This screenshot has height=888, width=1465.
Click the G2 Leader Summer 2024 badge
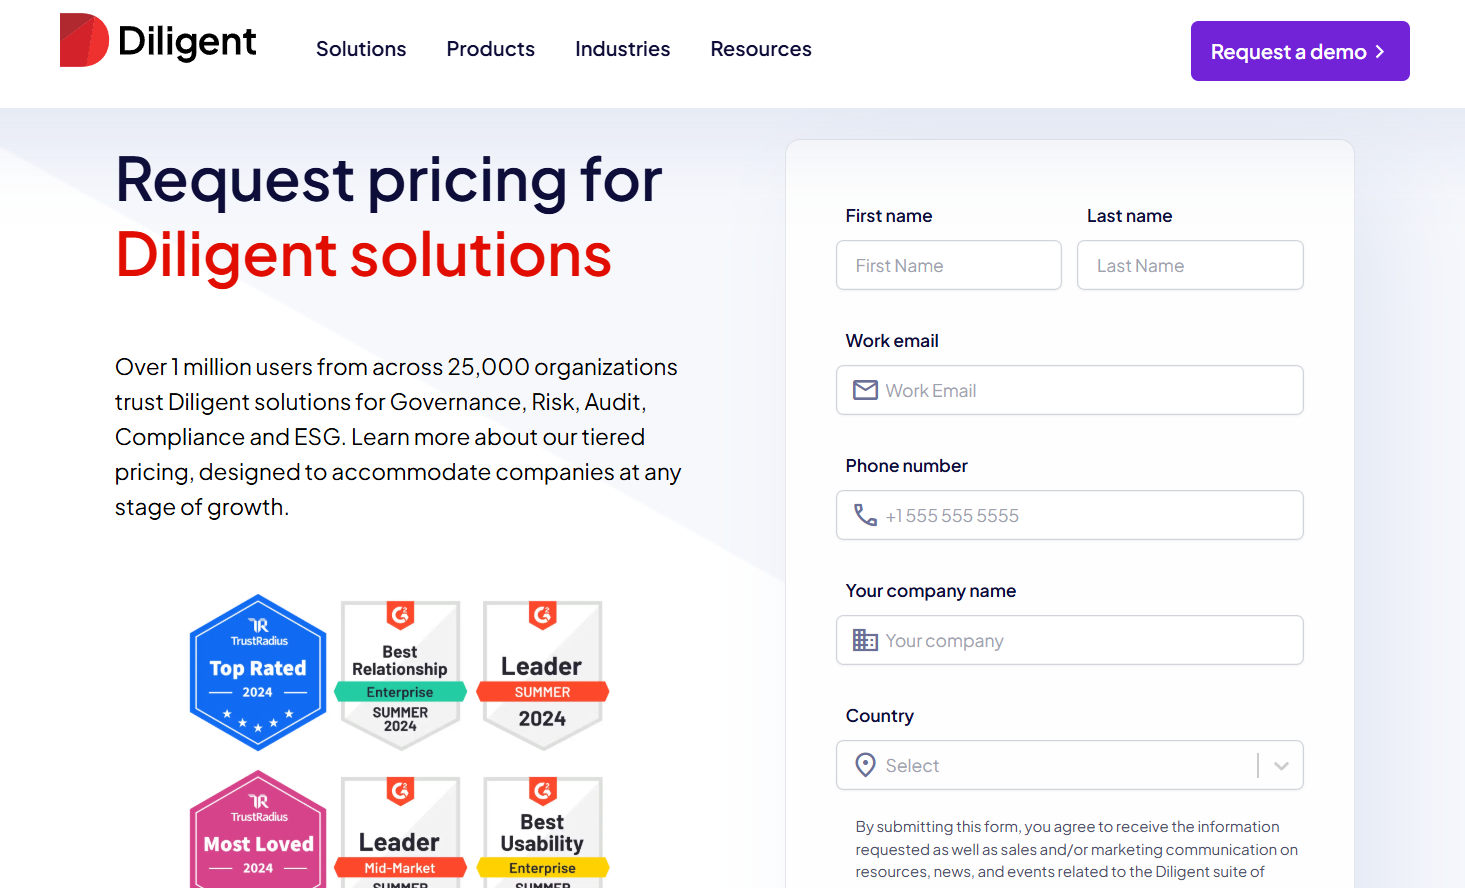[x=542, y=674]
